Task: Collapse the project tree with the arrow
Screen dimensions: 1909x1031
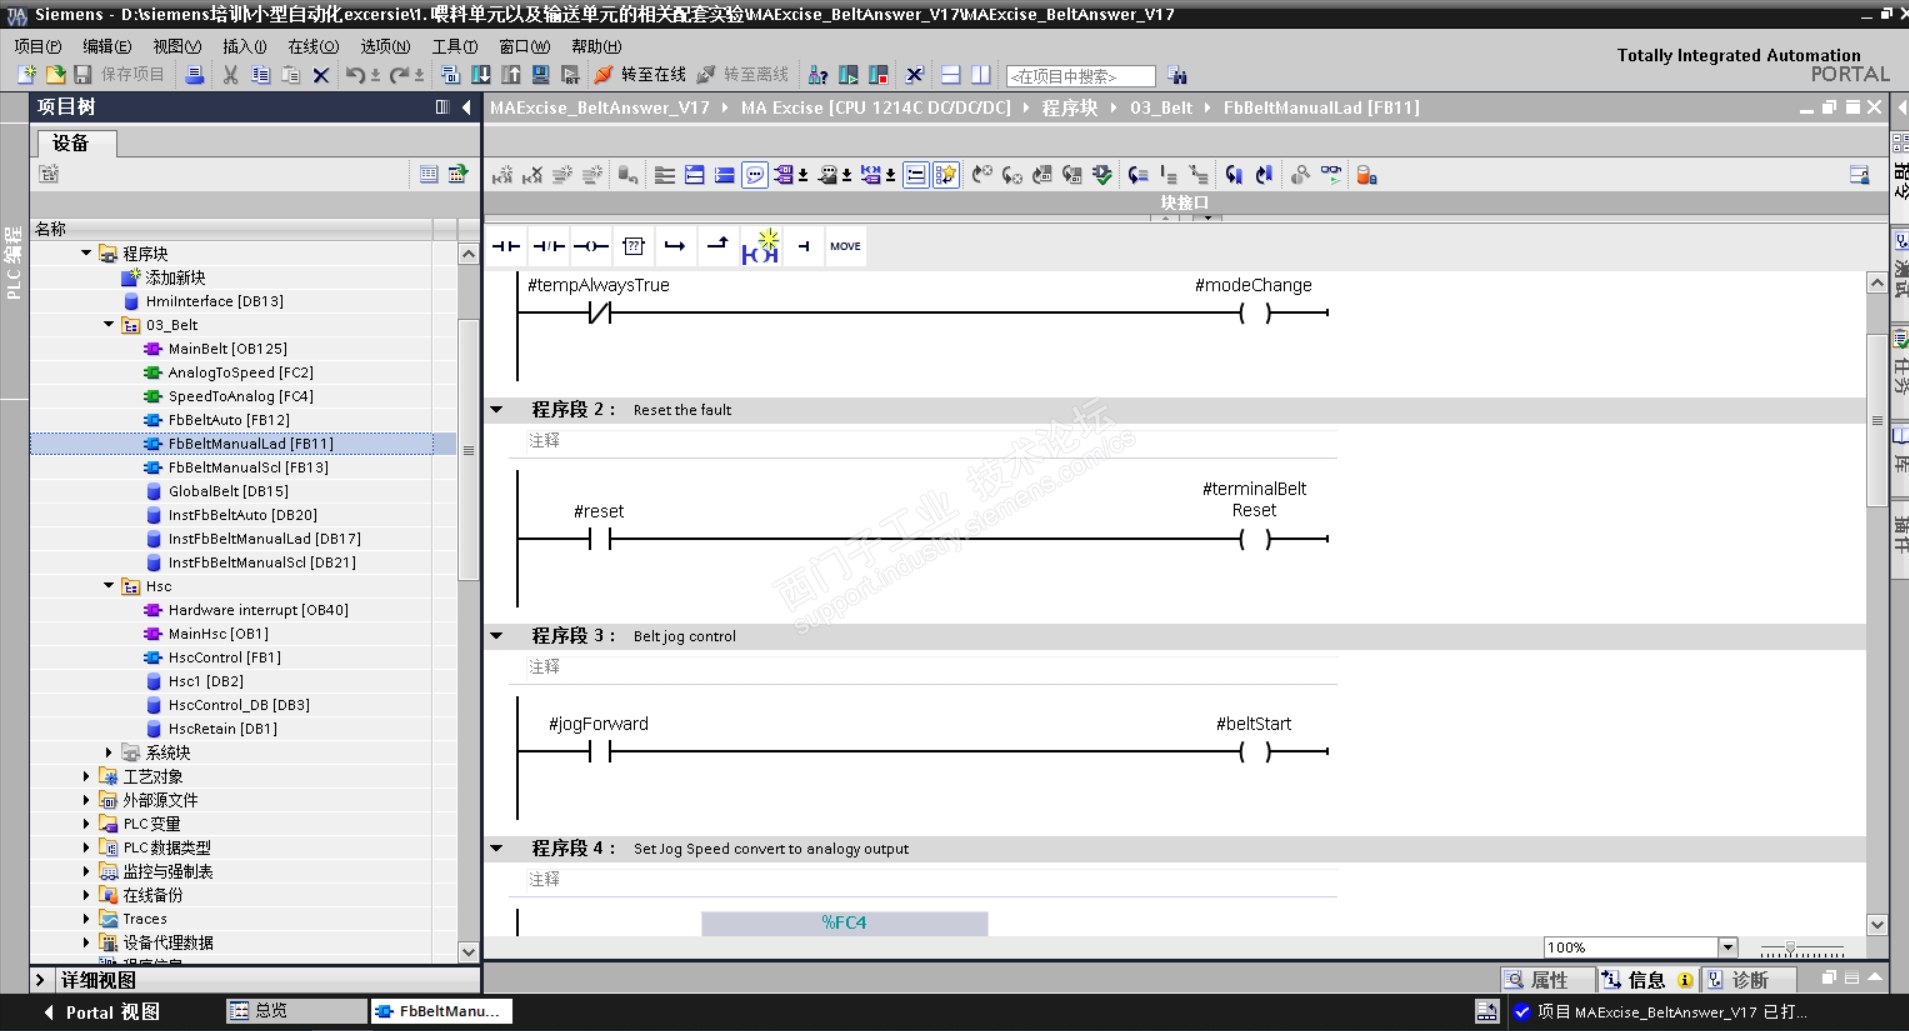Action: [466, 107]
